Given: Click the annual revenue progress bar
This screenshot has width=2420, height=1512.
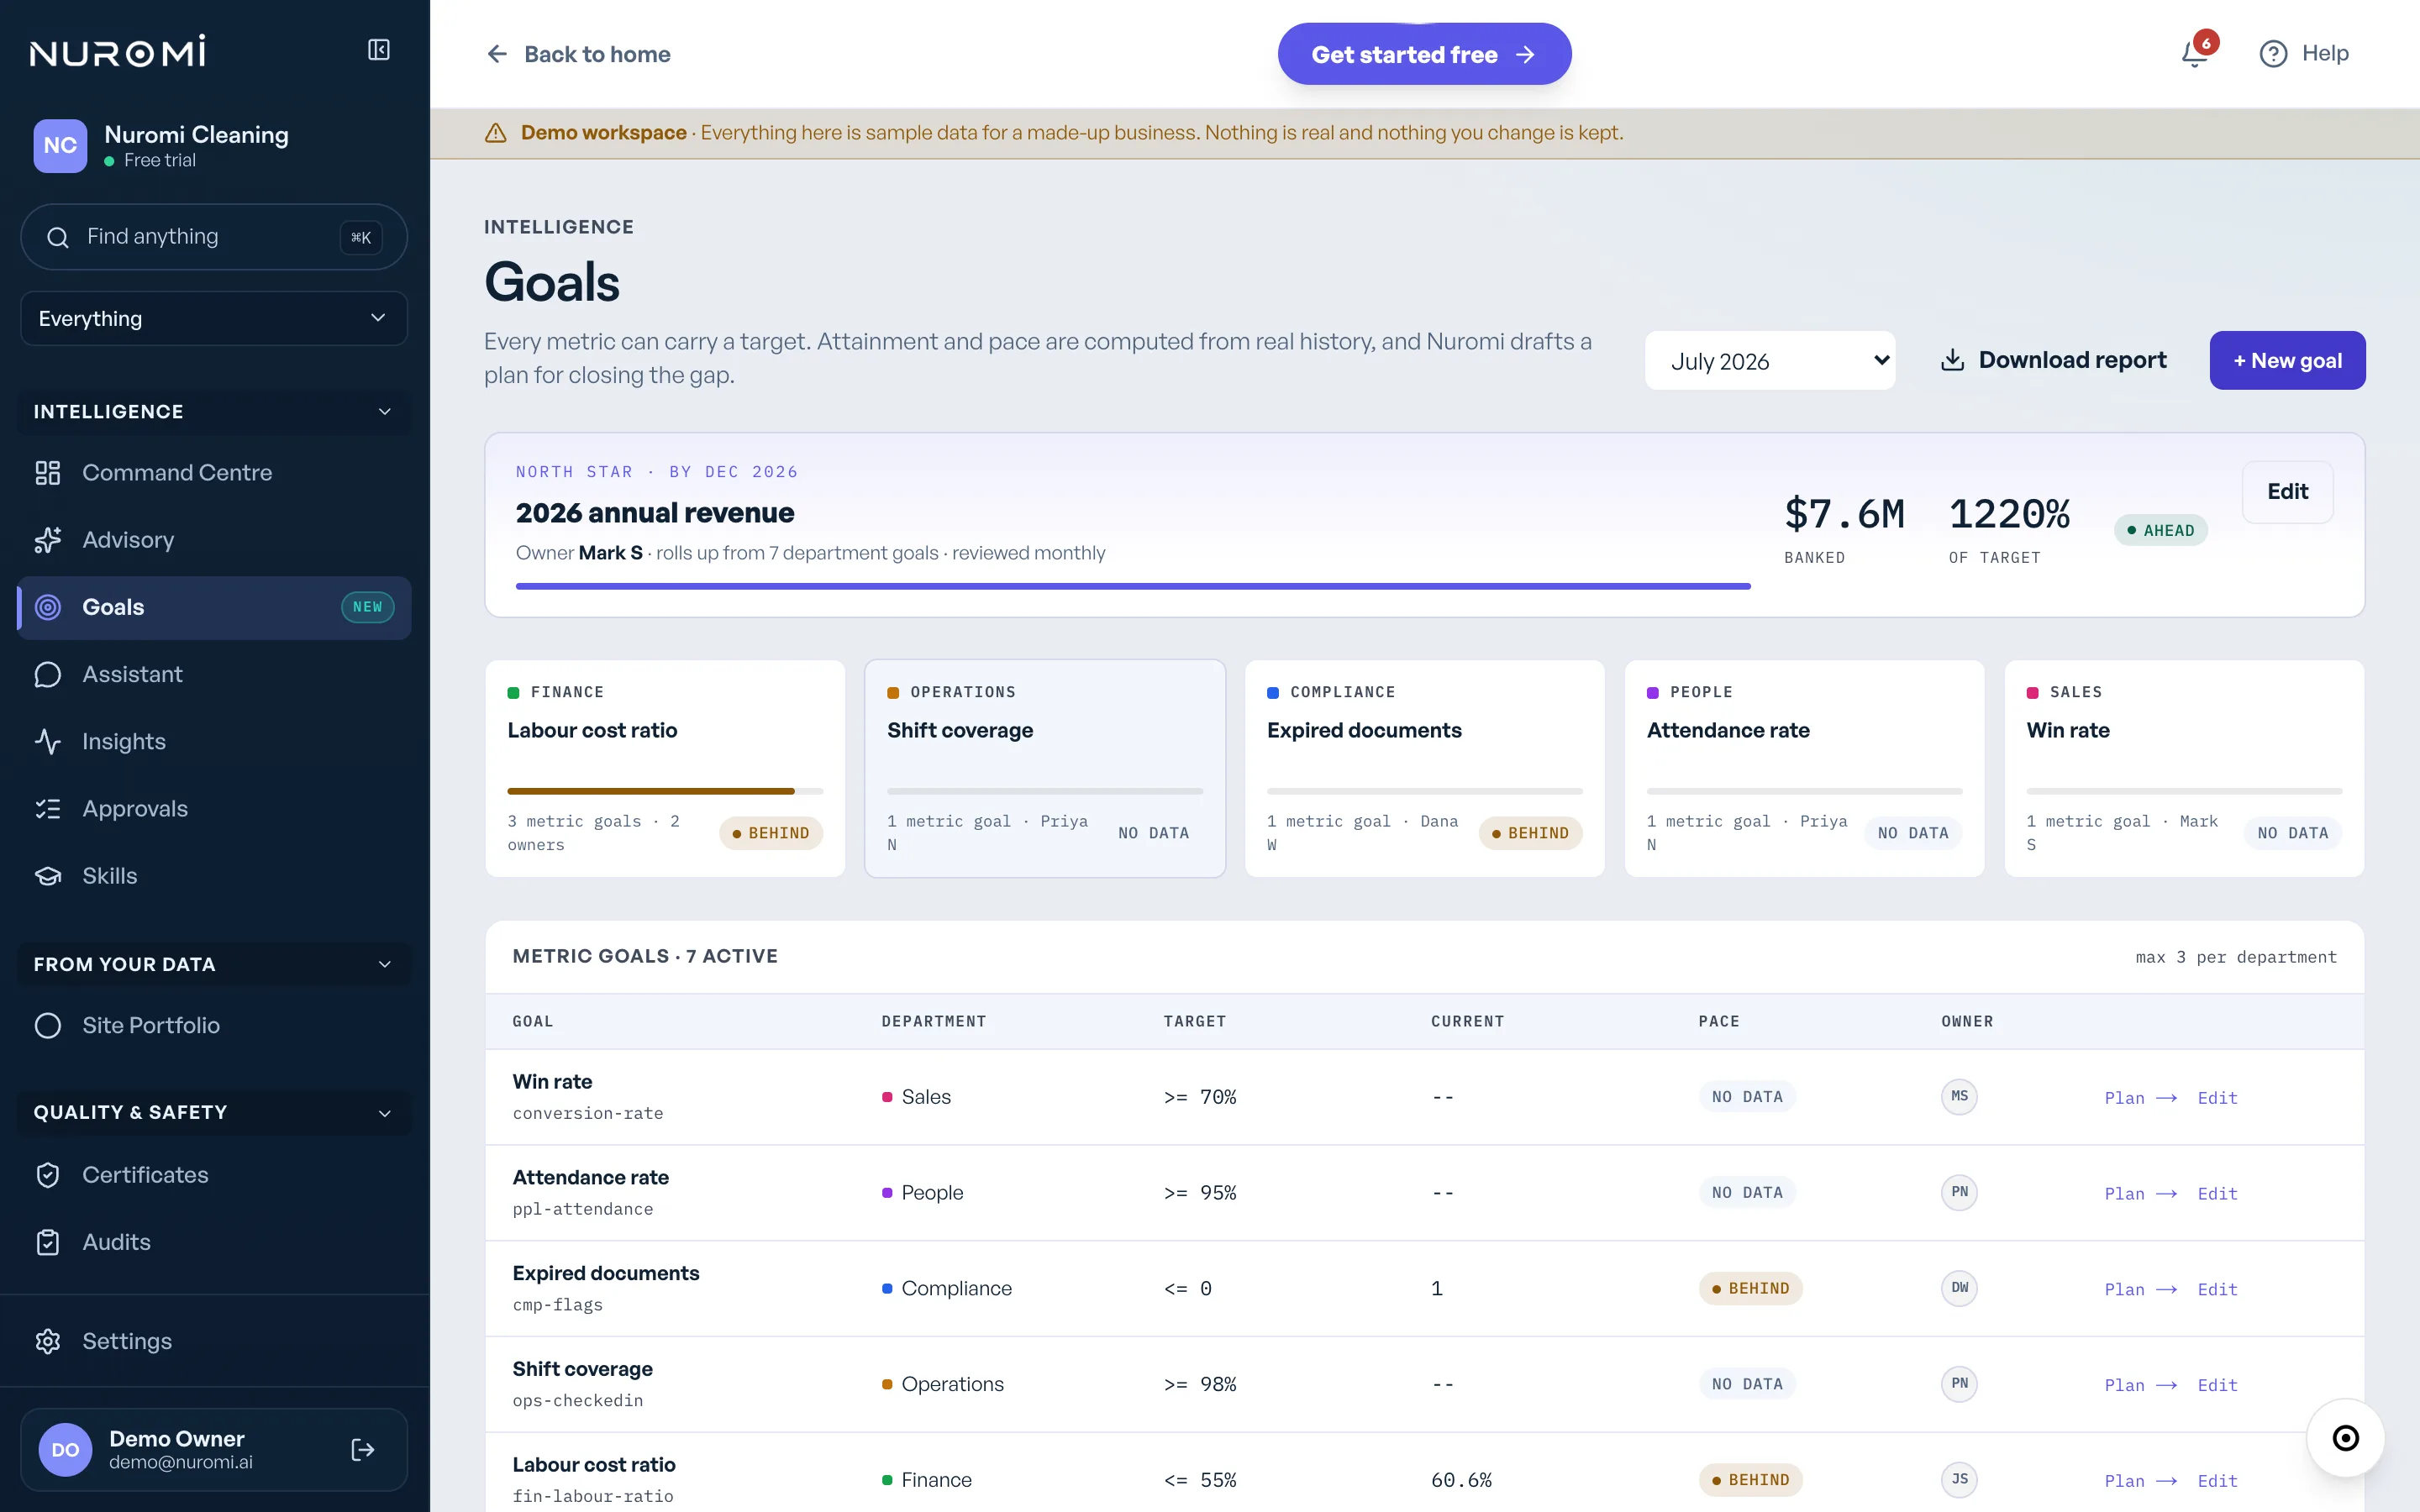Looking at the screenshot, I should 1133,586.
